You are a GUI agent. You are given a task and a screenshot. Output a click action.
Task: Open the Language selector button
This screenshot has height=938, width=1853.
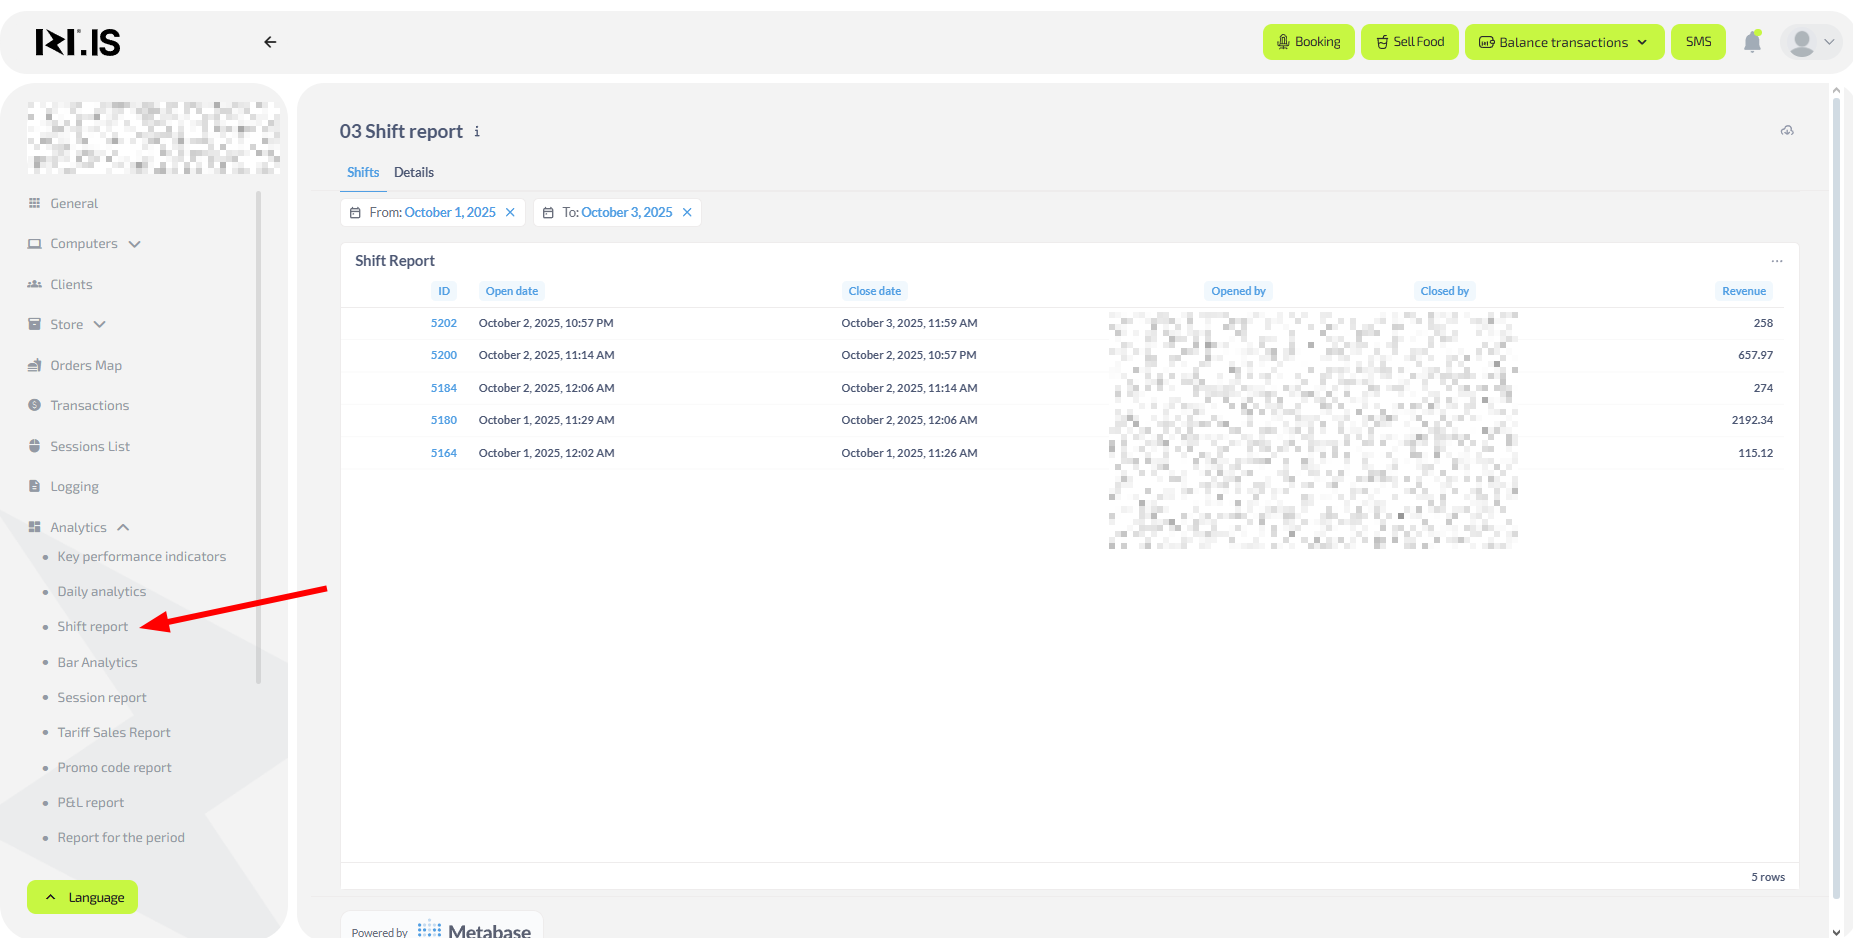click(83, 897)
